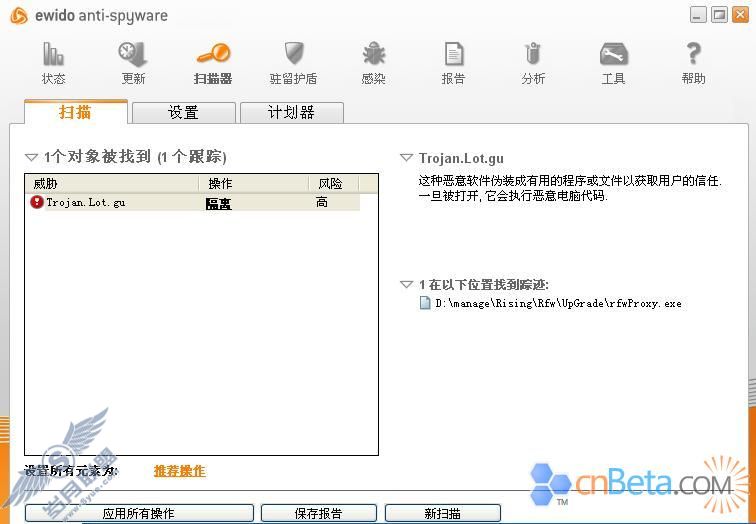Open the 帮助 help question mark icon

(x=693, y=54)
